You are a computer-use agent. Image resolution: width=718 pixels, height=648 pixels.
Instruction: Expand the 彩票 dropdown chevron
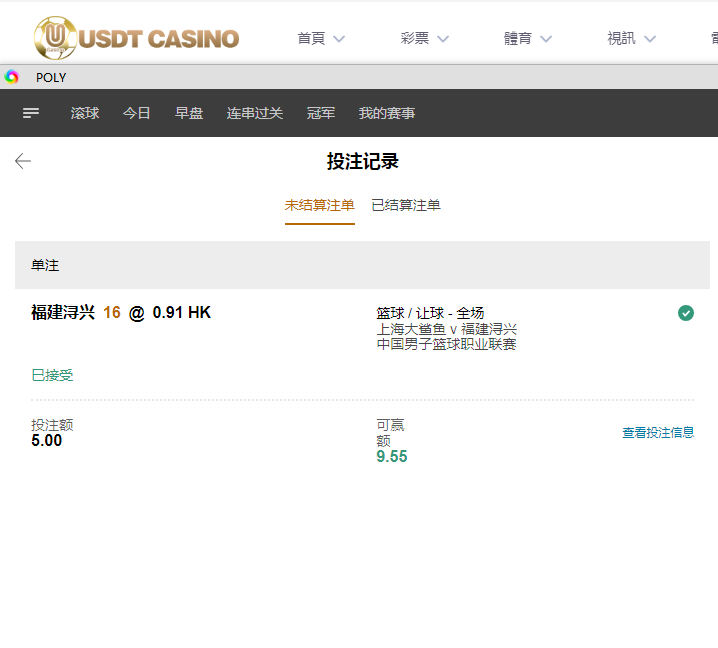[x=442, y=39]
